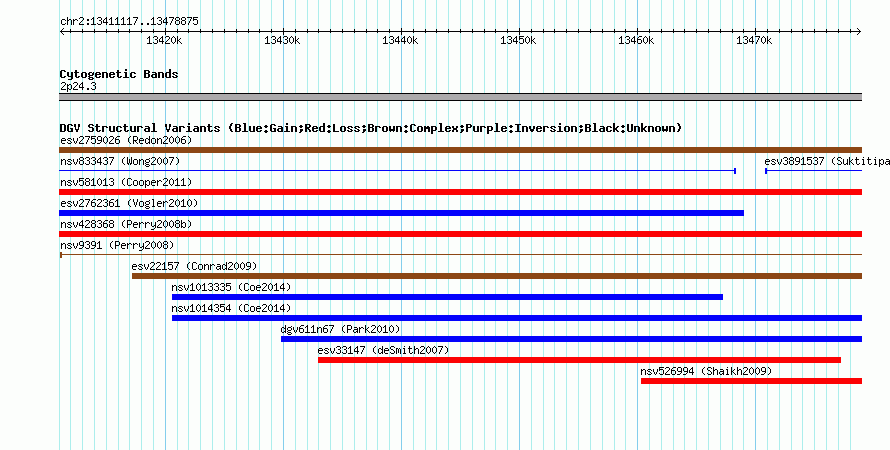
Task: Select the dgv611n67 (Park2010) blue gain bar
Action: click(x=572, y=339)
